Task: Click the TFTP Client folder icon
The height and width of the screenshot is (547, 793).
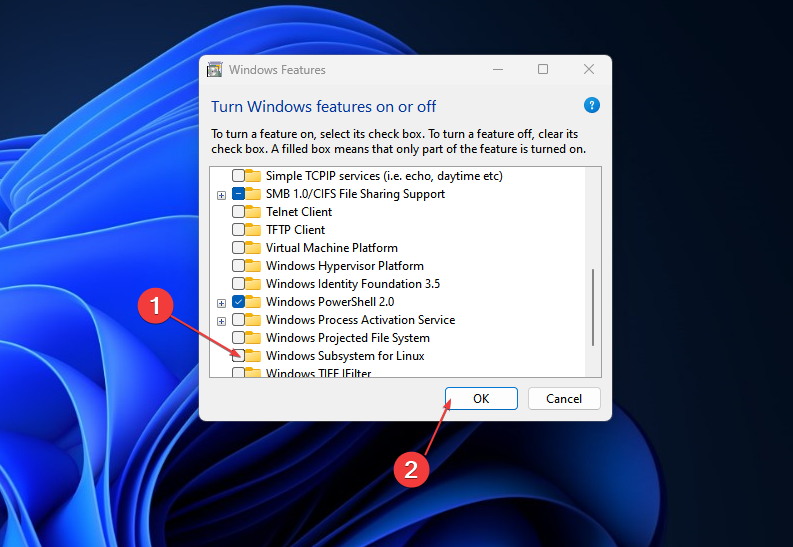Action: (253, 230)
